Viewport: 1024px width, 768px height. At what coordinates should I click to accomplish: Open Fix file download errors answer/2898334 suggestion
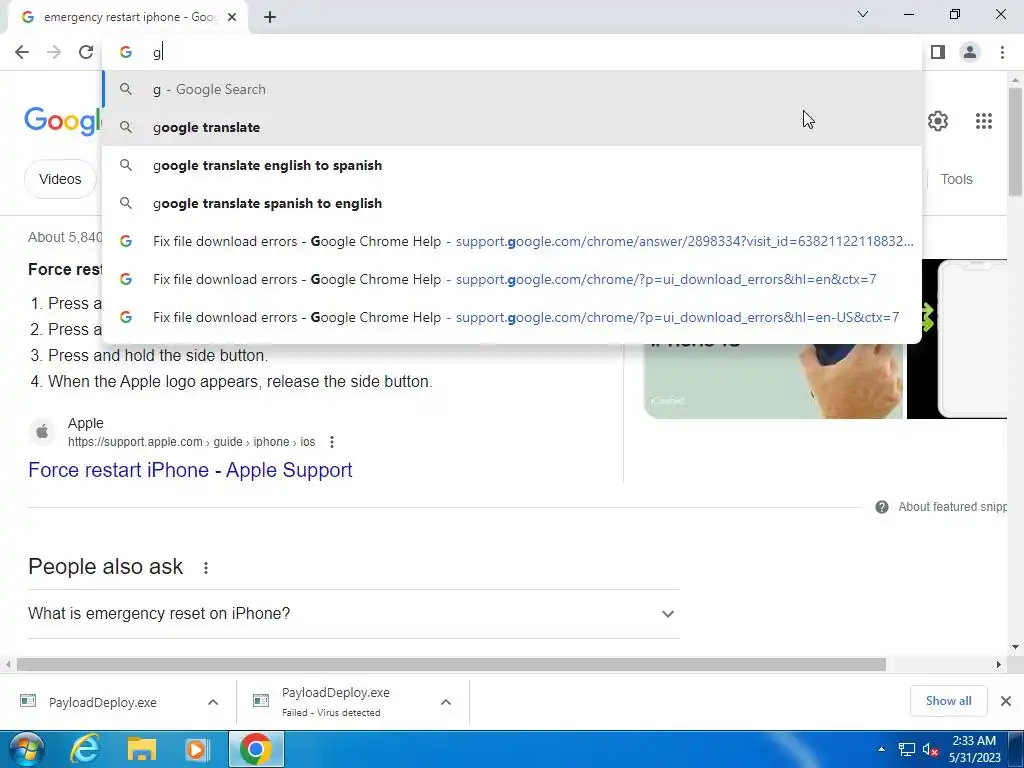(513, 241)
